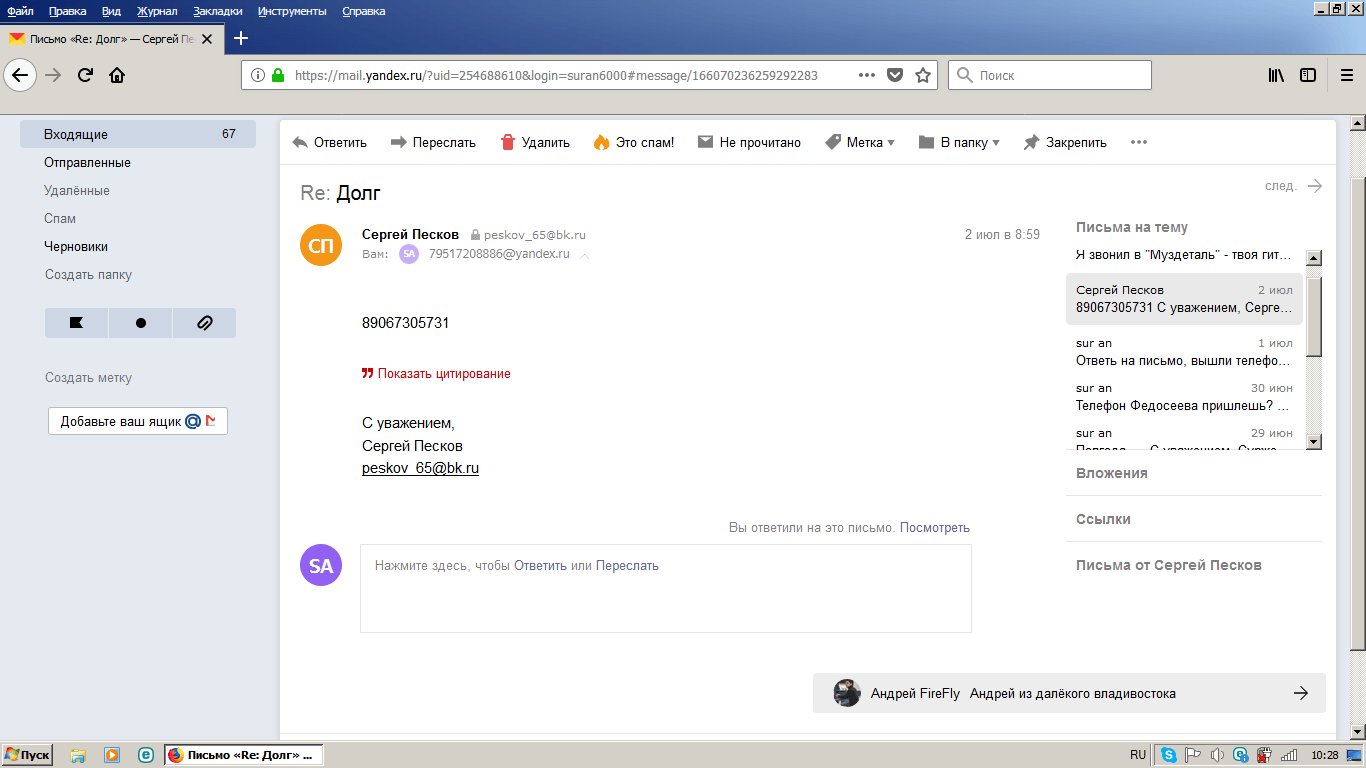Screen dimensions: 1366x768
Task: Click Переслать link in quick reply box
Action: 627,565
